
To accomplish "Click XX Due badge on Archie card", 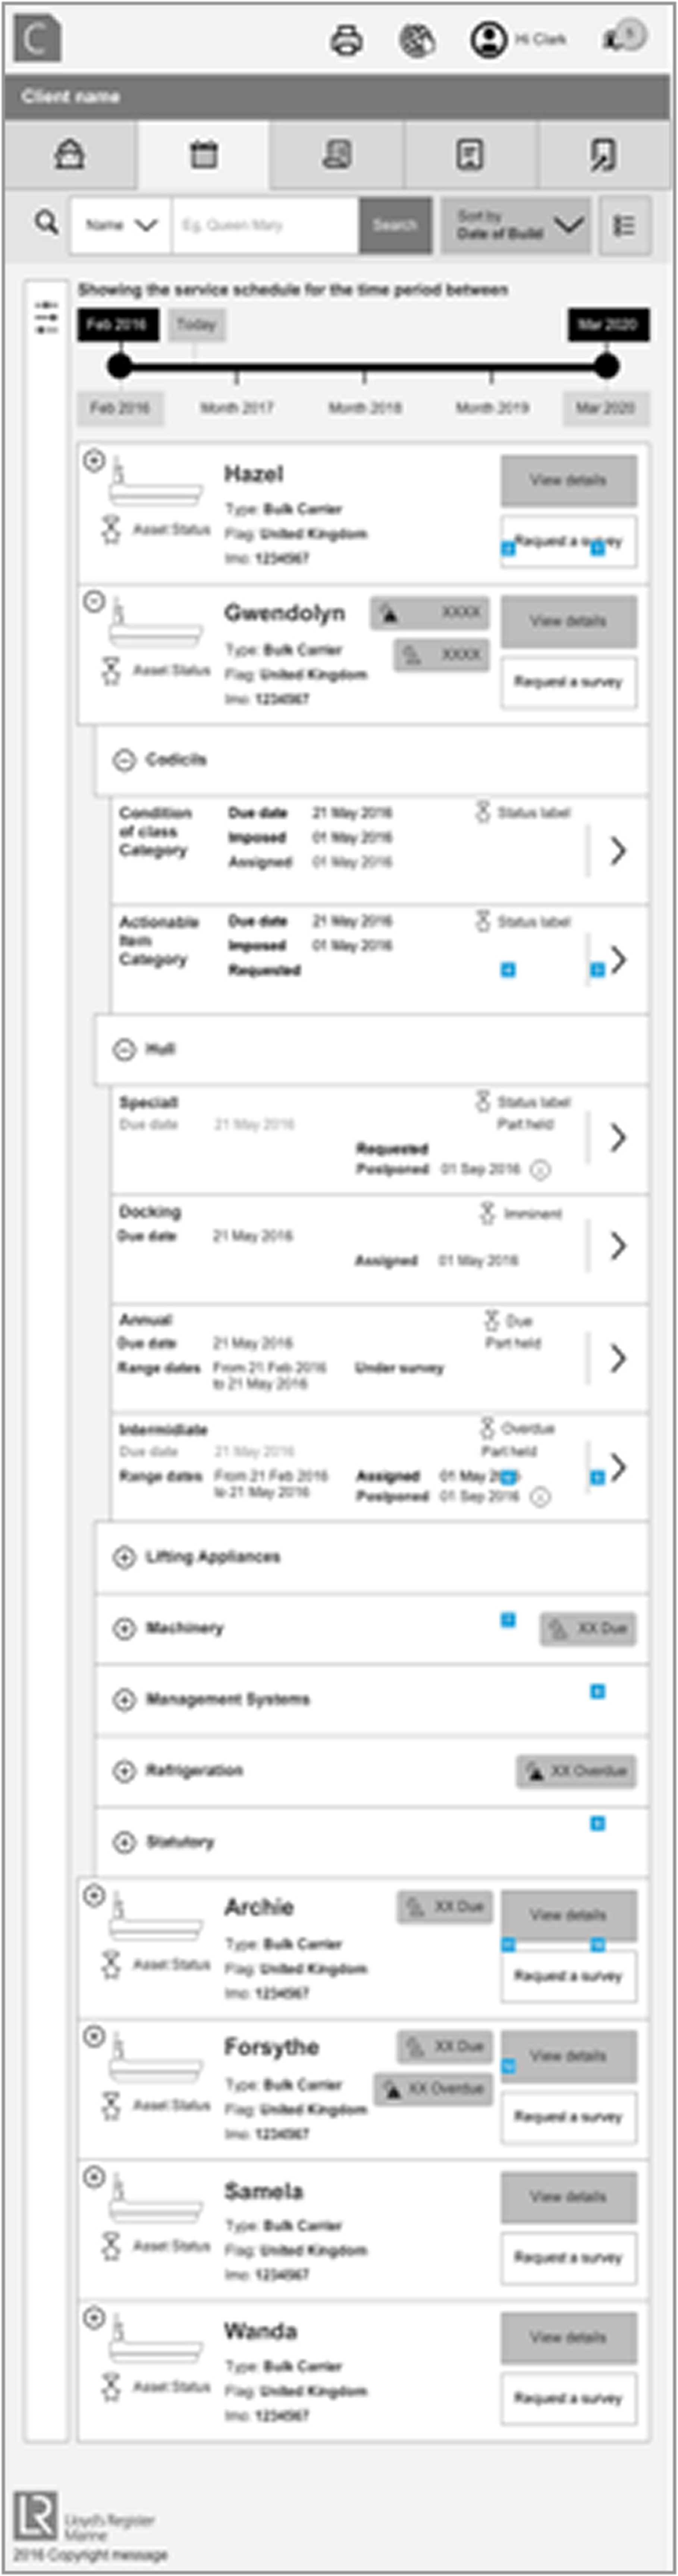I will [445, 1907].
